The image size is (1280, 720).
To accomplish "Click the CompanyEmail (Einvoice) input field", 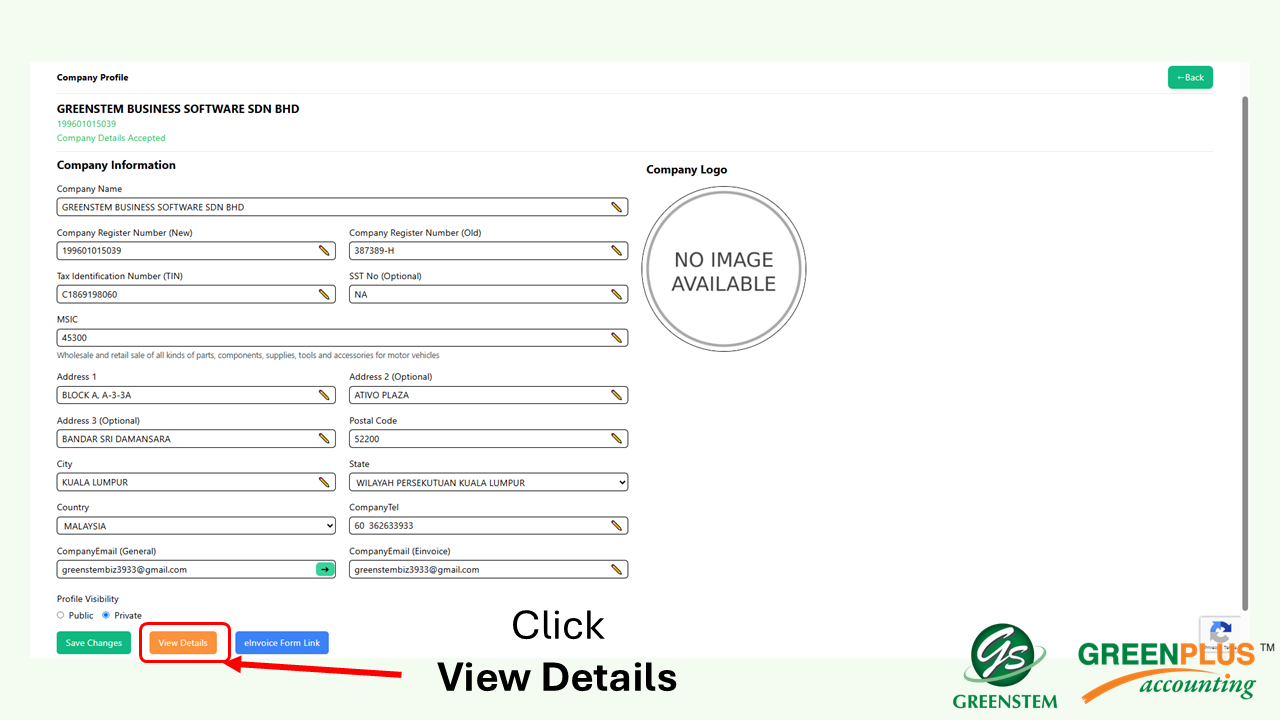I will coord(489,569).
